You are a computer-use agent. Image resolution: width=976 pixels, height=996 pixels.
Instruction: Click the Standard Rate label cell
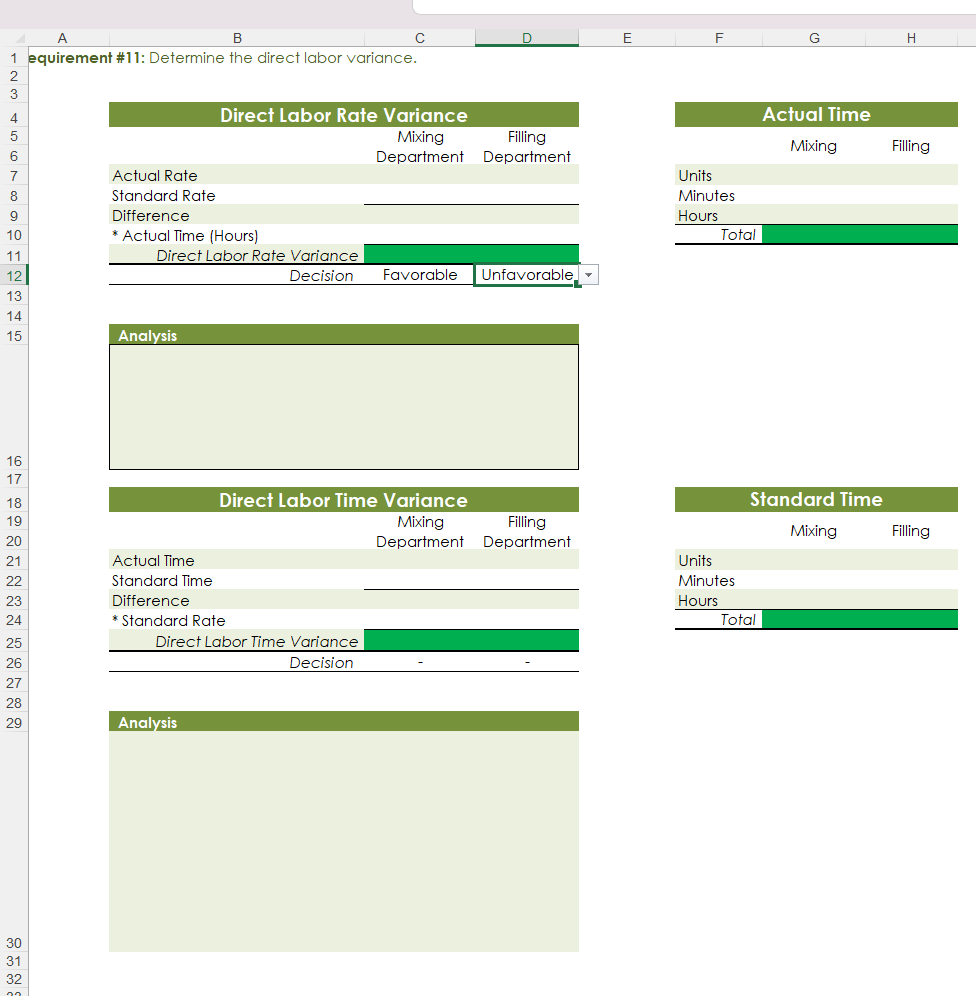[163, 195]
